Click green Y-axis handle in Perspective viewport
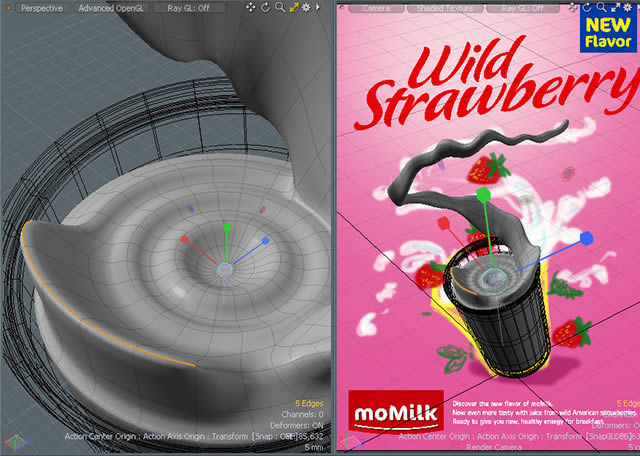640x456 pixels. click(x=226, y=227)
